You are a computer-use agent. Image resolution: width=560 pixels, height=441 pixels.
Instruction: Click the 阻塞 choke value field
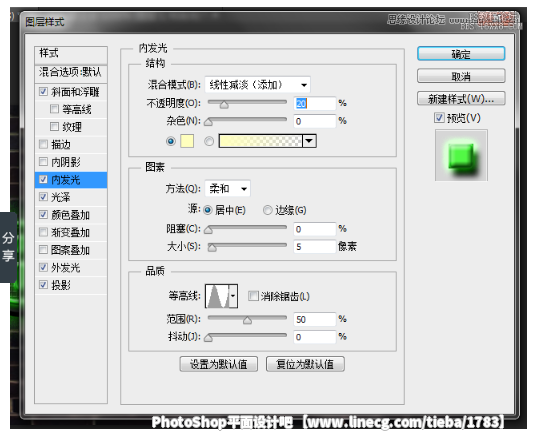coord(314,229)
